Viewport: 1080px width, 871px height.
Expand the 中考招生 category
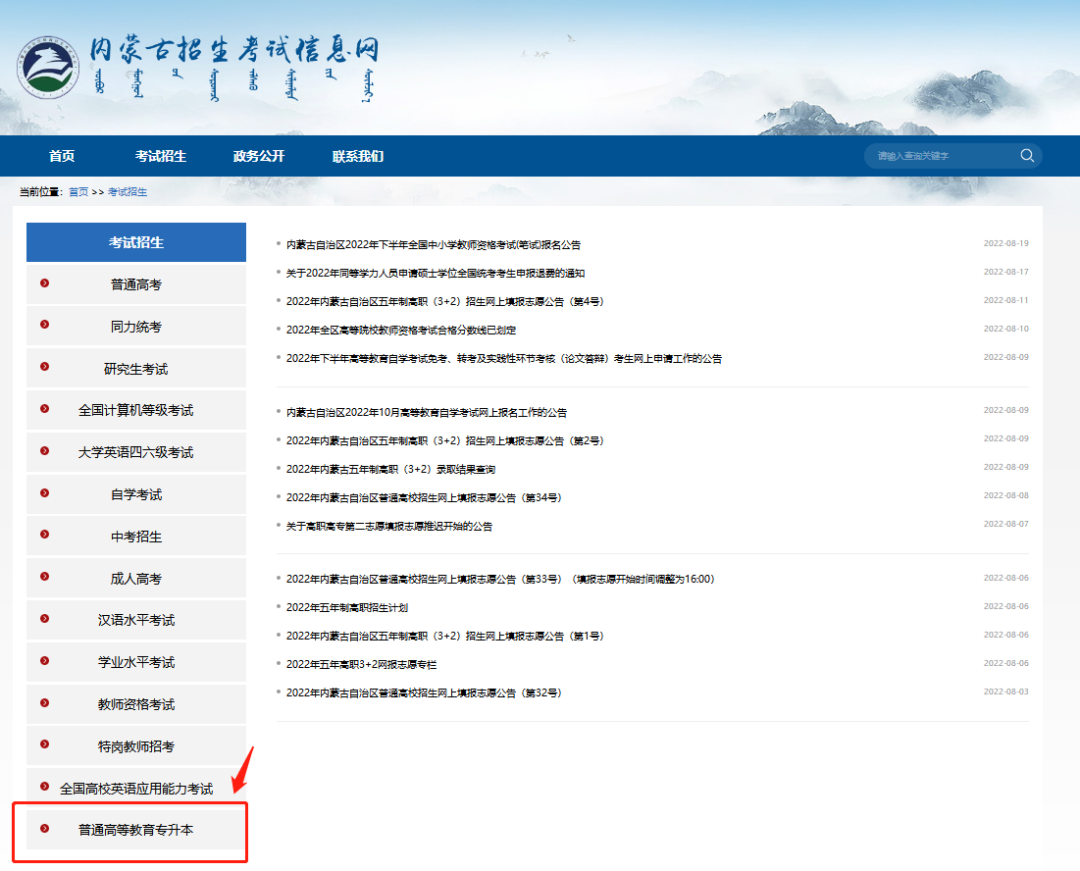click(135, 536)
